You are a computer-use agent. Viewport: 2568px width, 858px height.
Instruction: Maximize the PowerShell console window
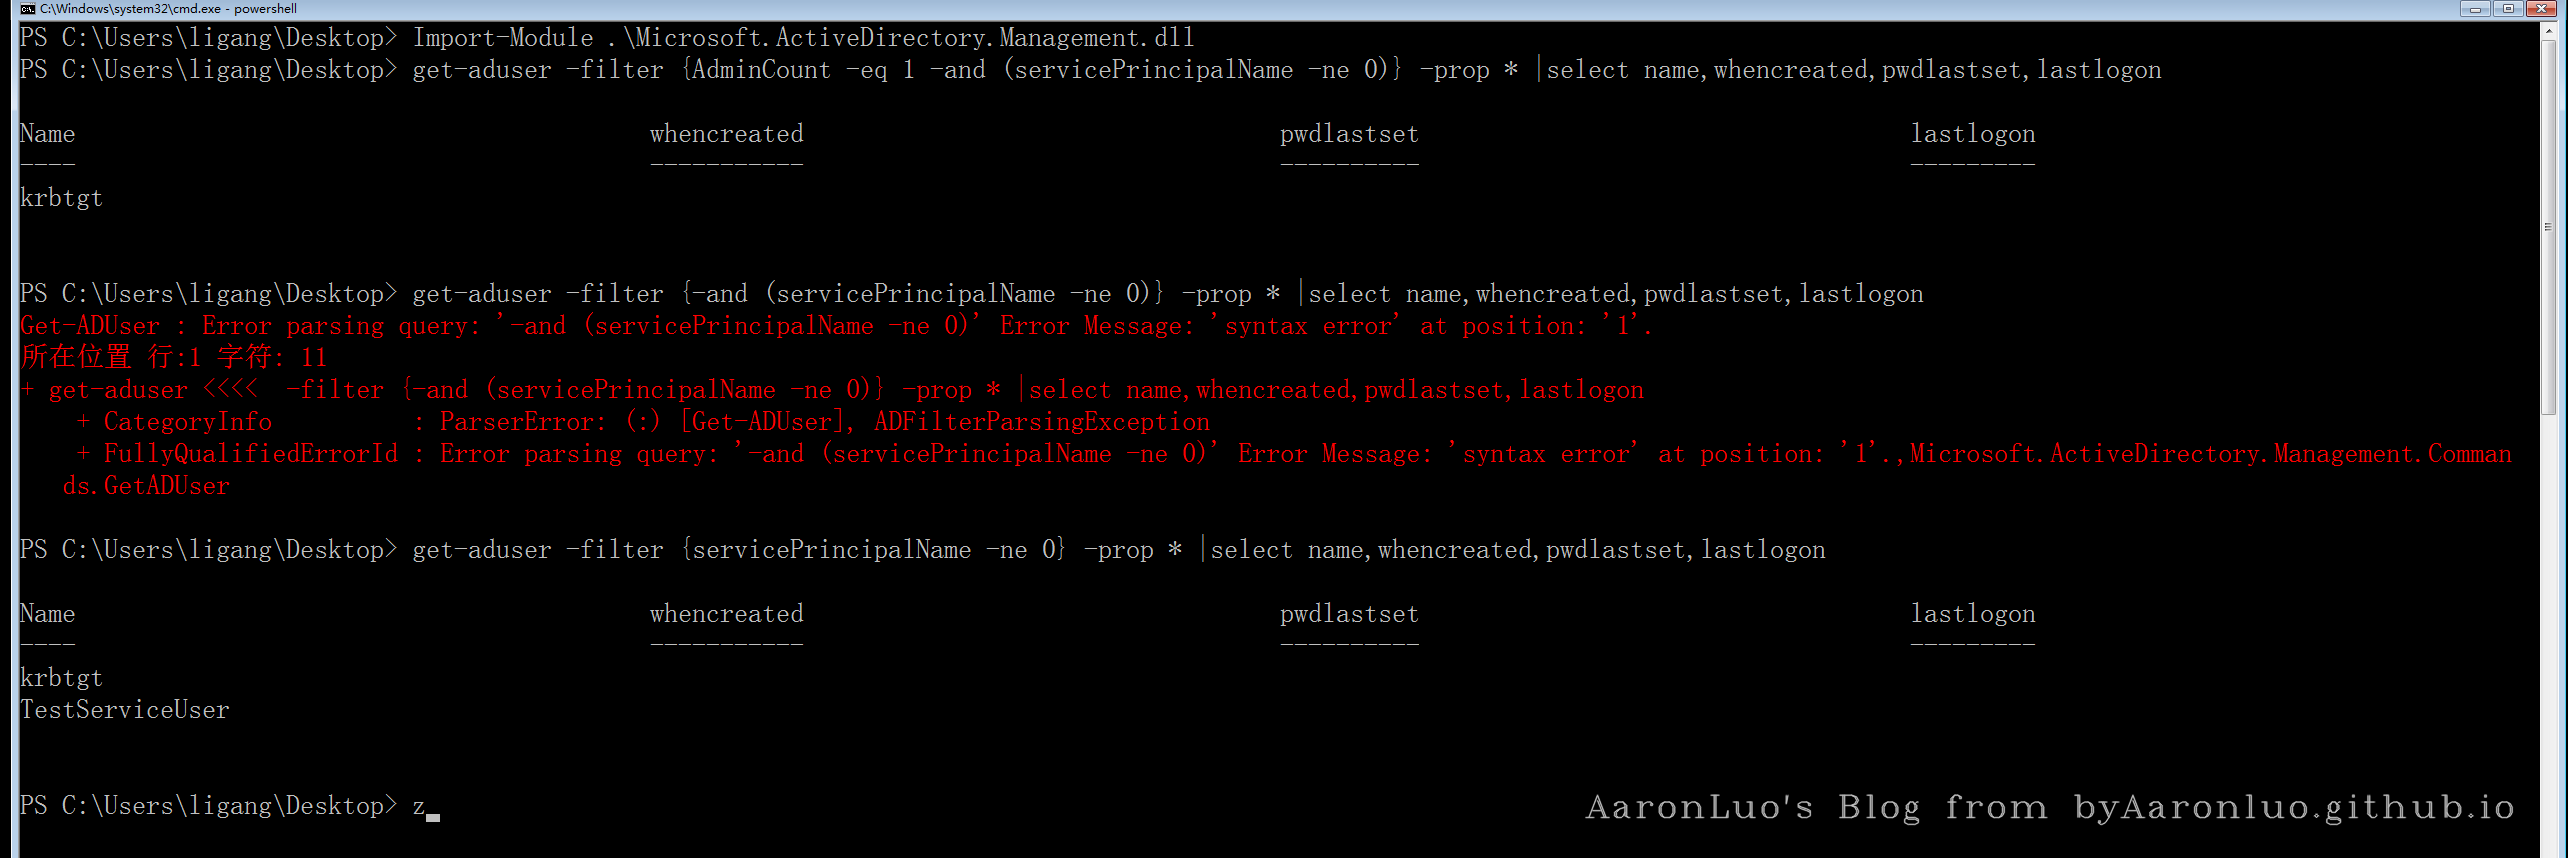pyautogui.click(x=2508, y=9)
